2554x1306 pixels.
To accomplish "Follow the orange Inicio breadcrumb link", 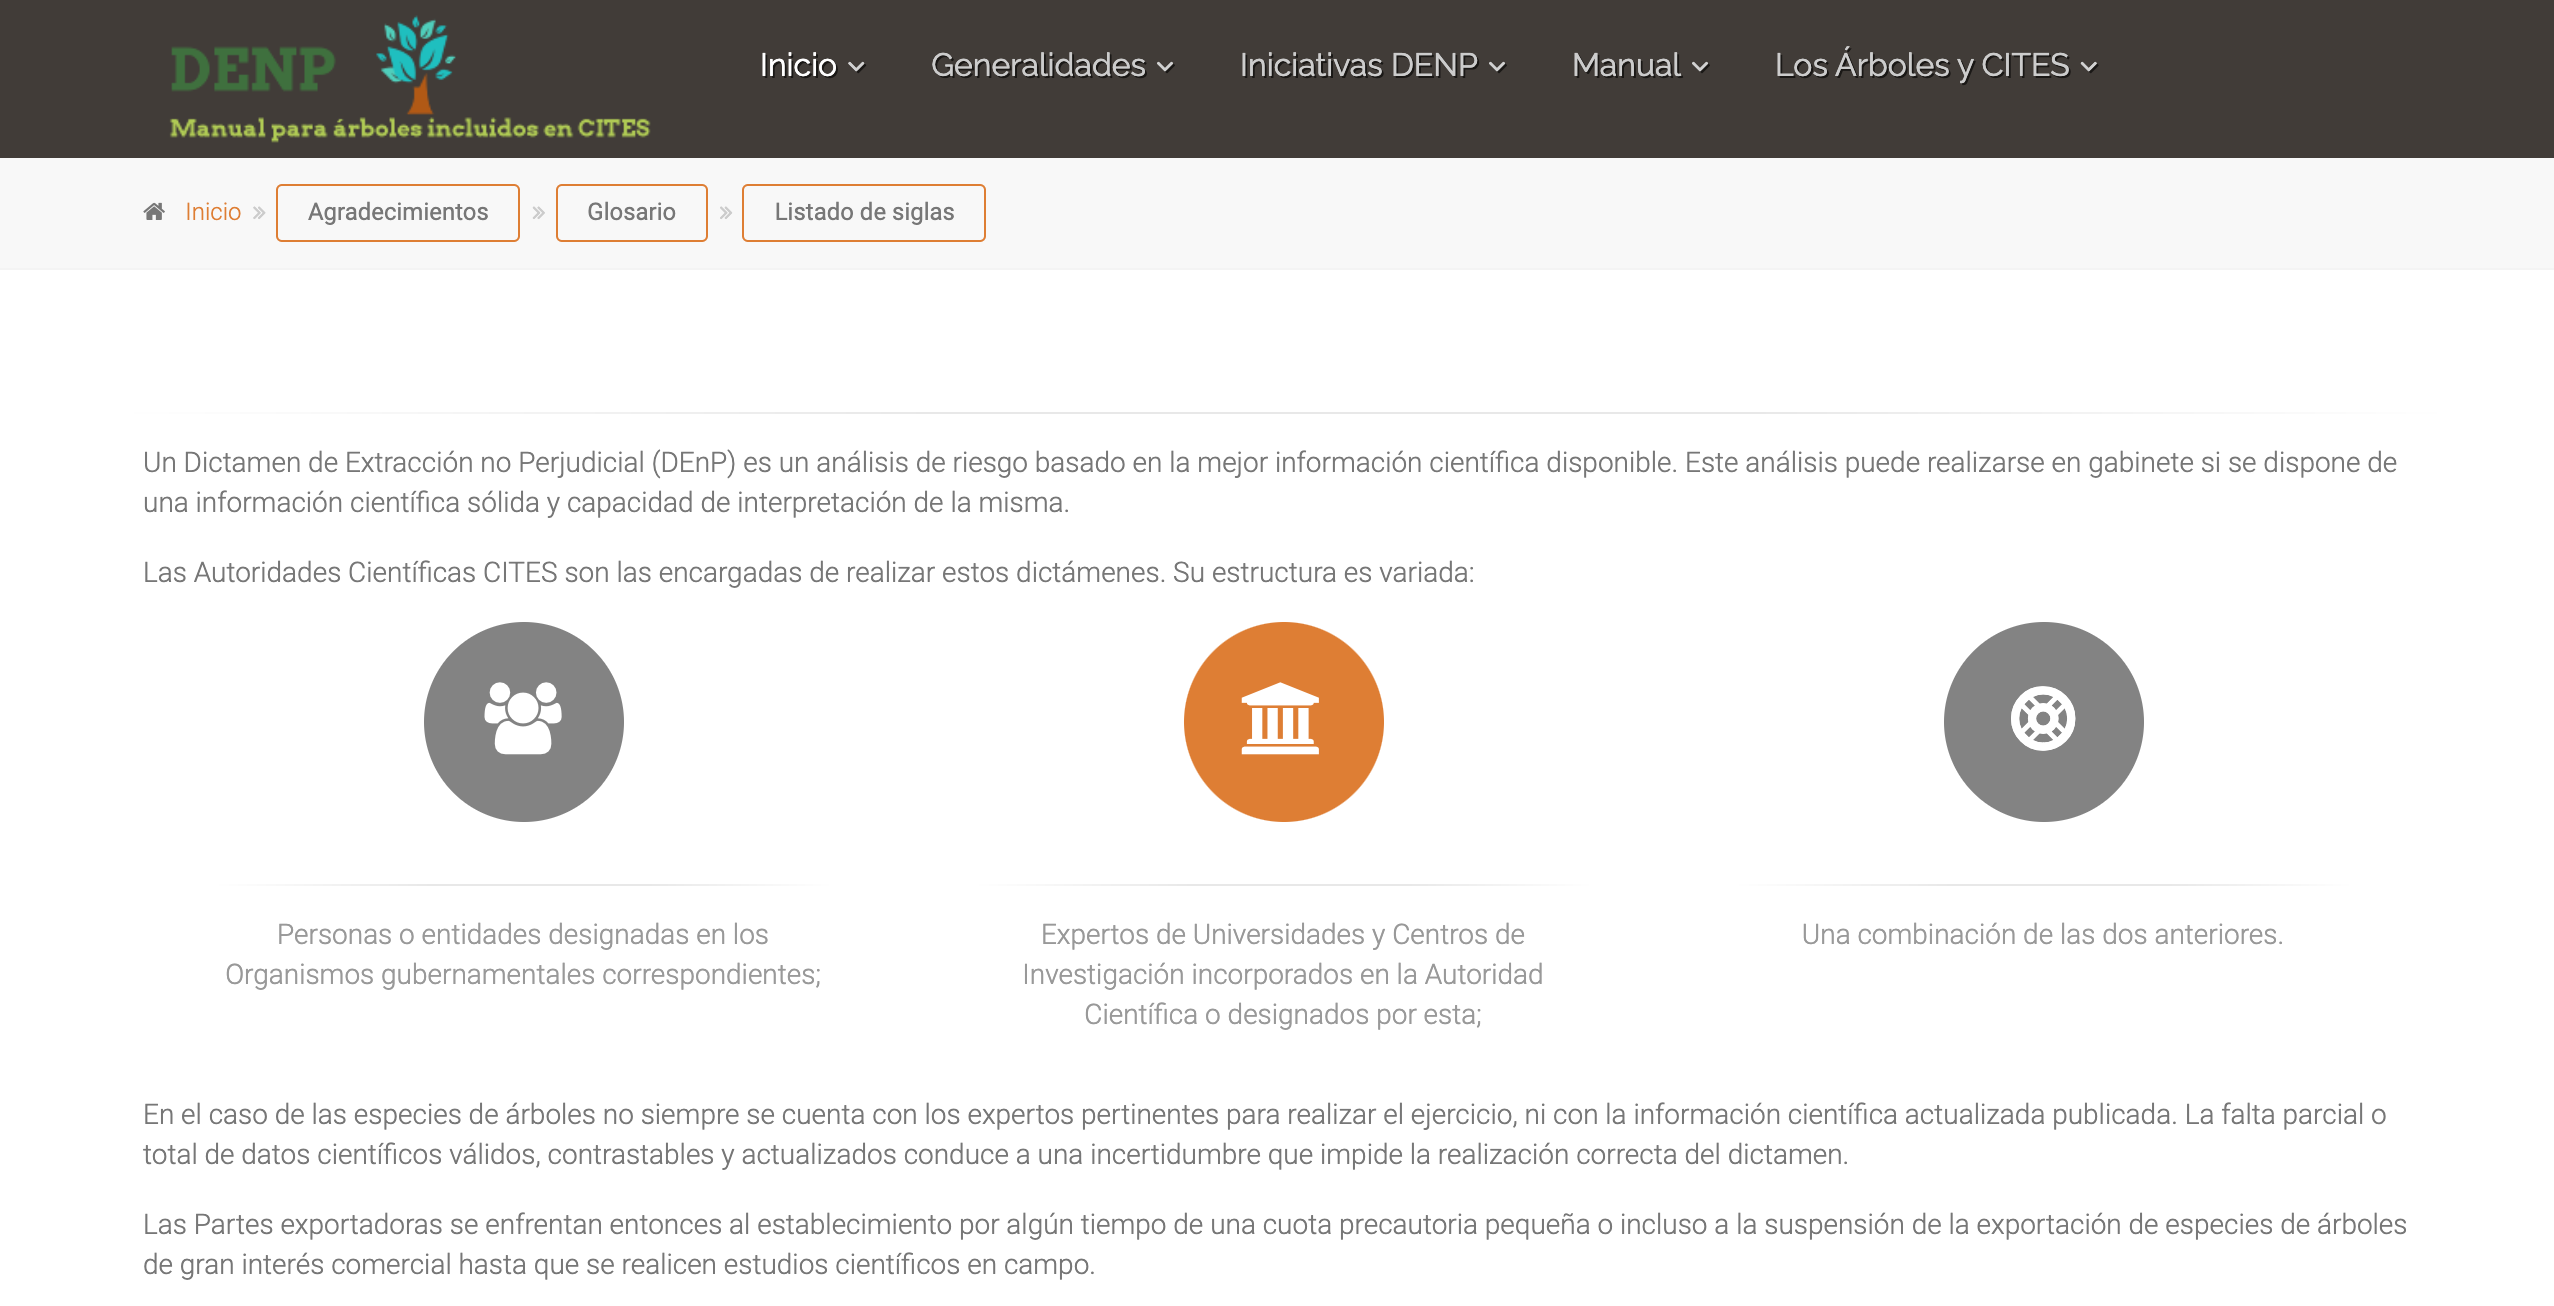I will (213, 212).
